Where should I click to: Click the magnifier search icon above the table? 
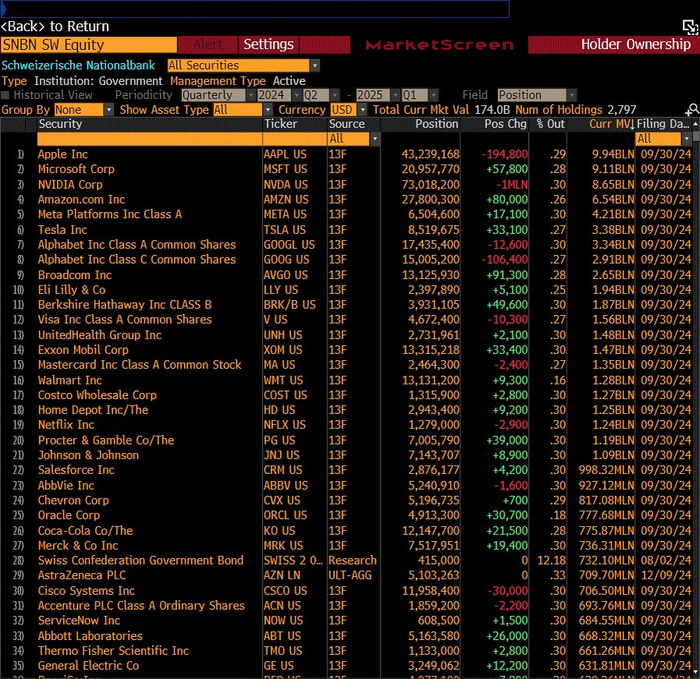(x=691, y=110)
